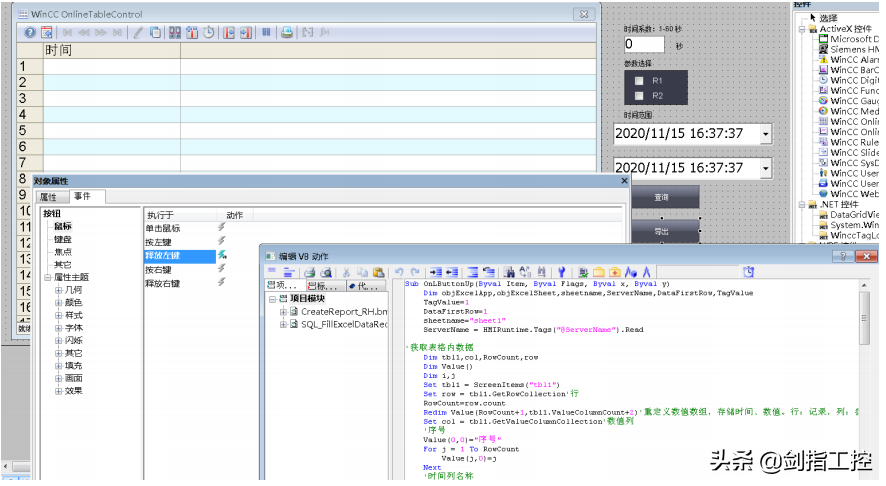This screenshot has width=886, height=486.
Task: Click the undo arrow in VBS editor toolbar
Action: tap(400, 271)
